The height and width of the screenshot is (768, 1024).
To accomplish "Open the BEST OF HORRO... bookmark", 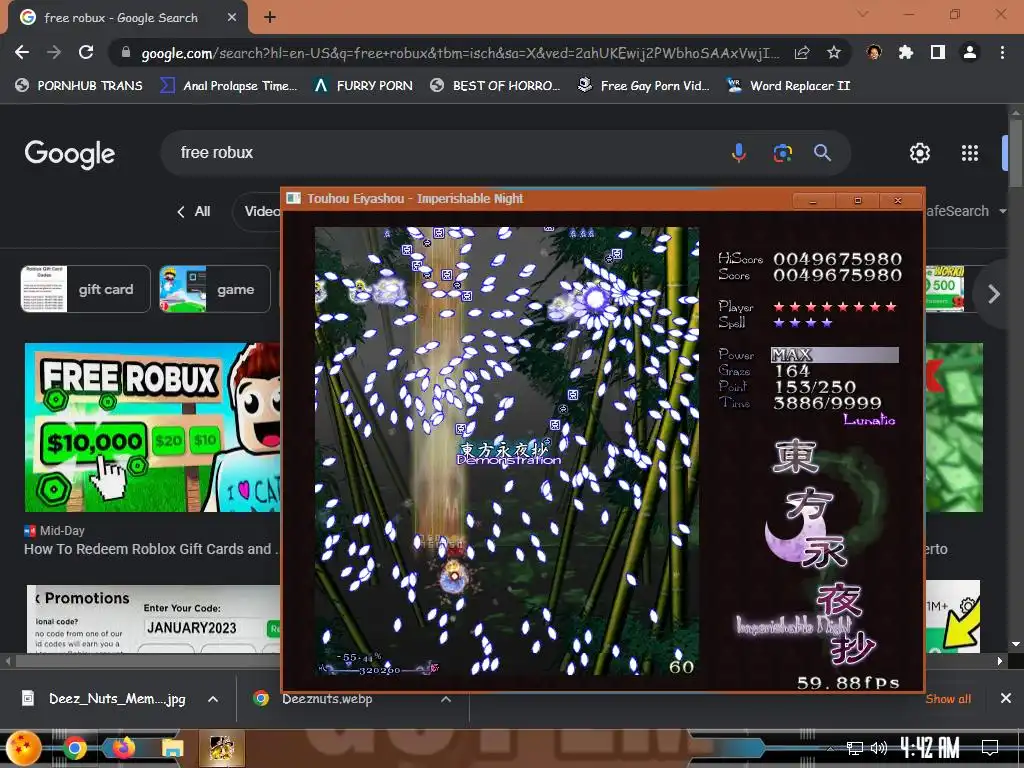I will tap(495, 86).
